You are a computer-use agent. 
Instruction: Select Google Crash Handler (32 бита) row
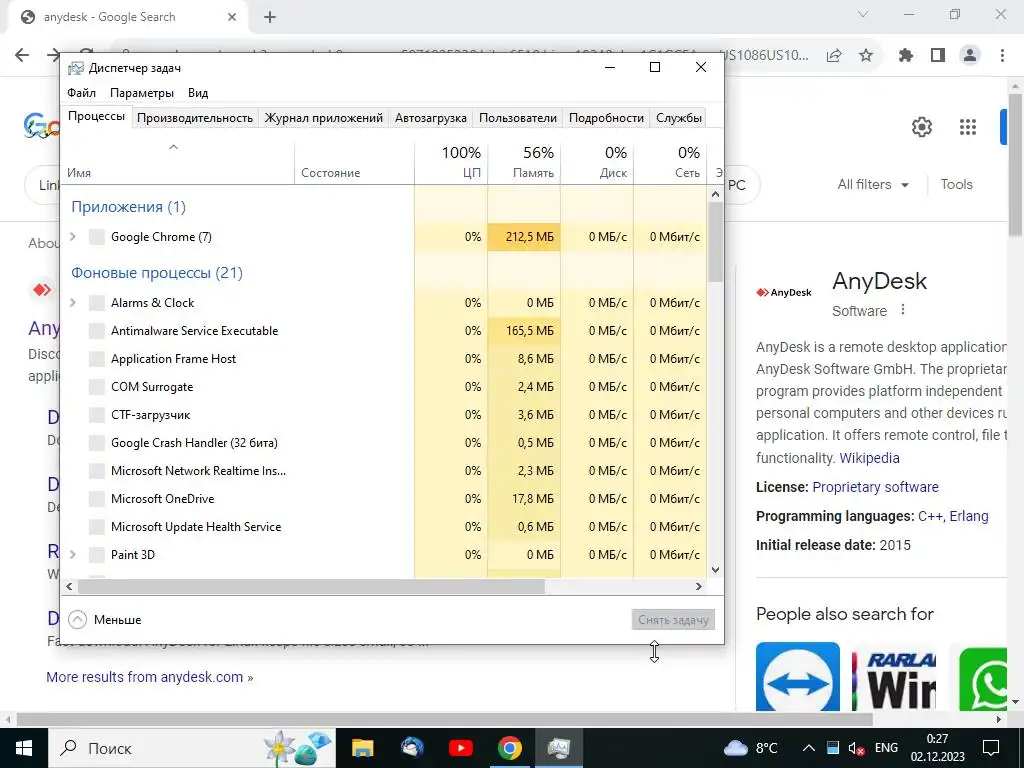tap(385, 443)
